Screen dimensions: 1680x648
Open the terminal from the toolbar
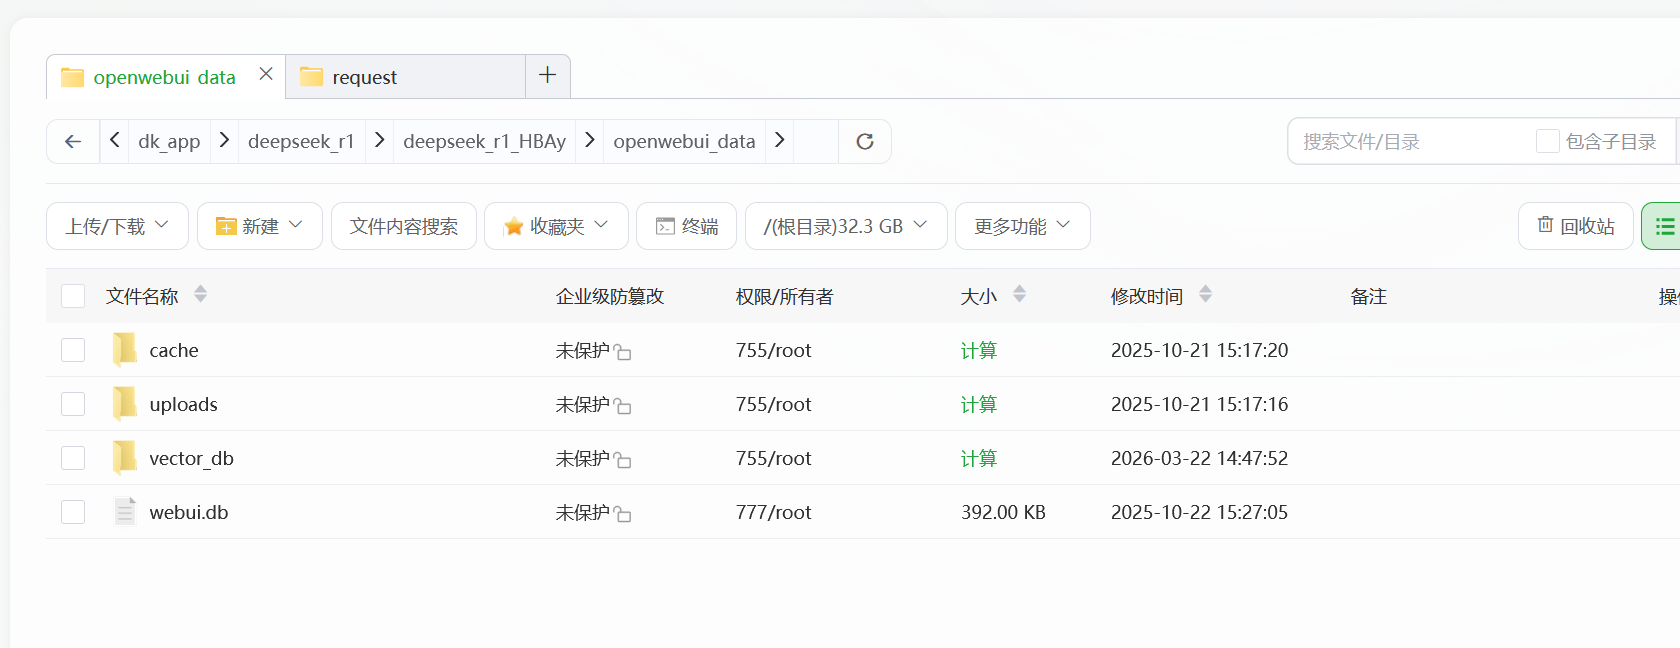coord(687,226)
